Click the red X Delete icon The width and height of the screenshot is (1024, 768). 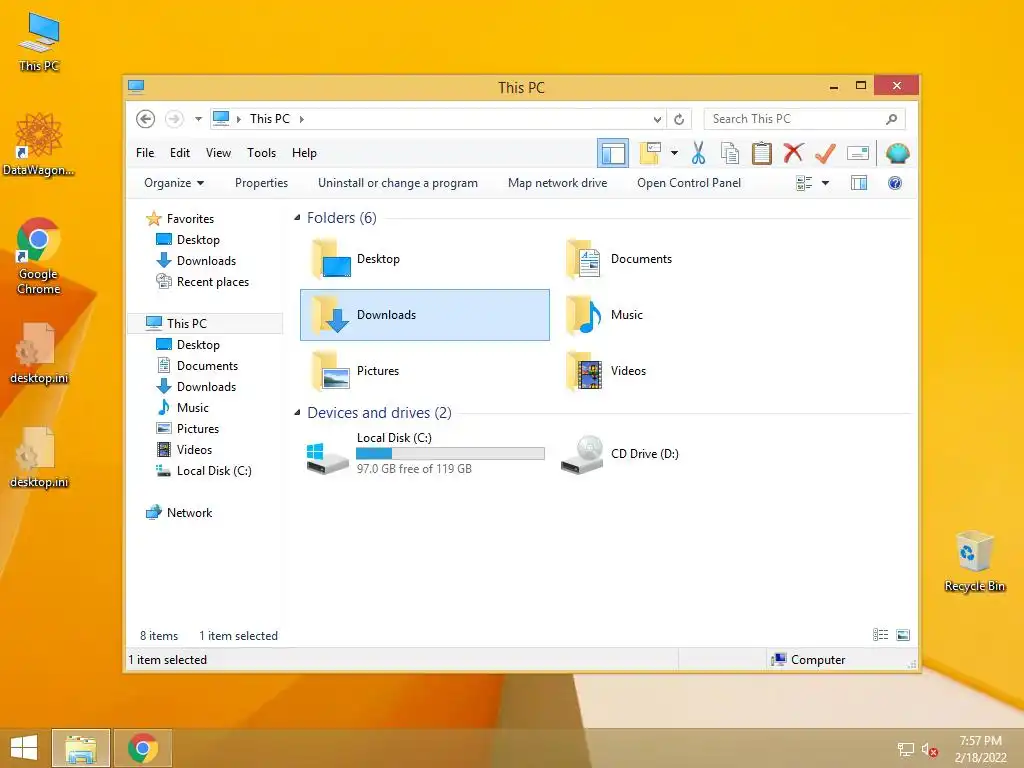pos(793,153)
